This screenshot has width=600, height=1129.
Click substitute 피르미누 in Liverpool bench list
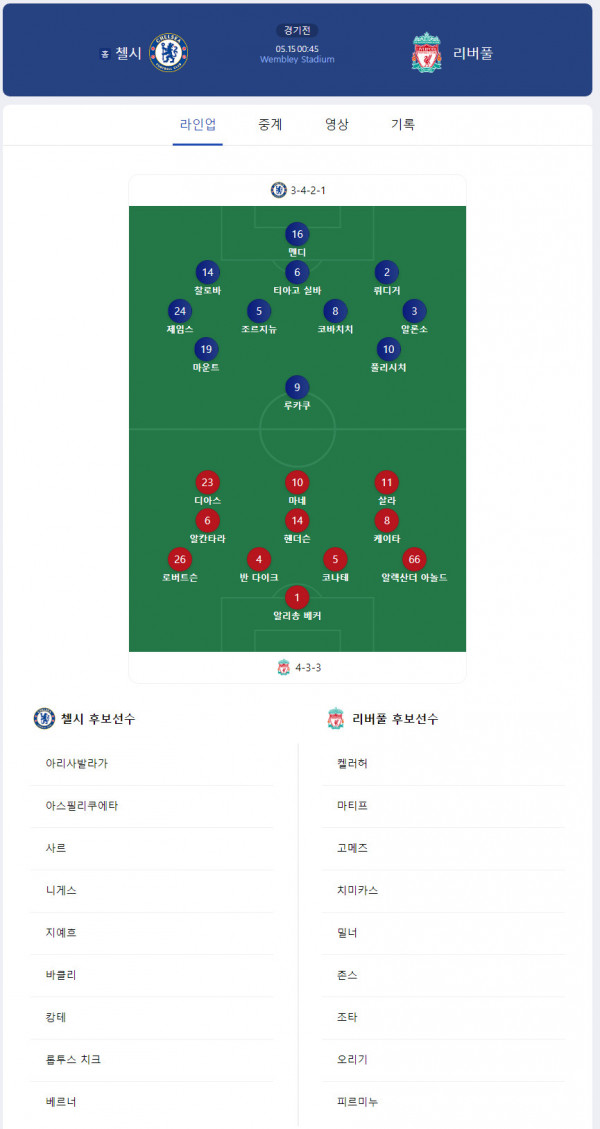(x=444, y=1102)
